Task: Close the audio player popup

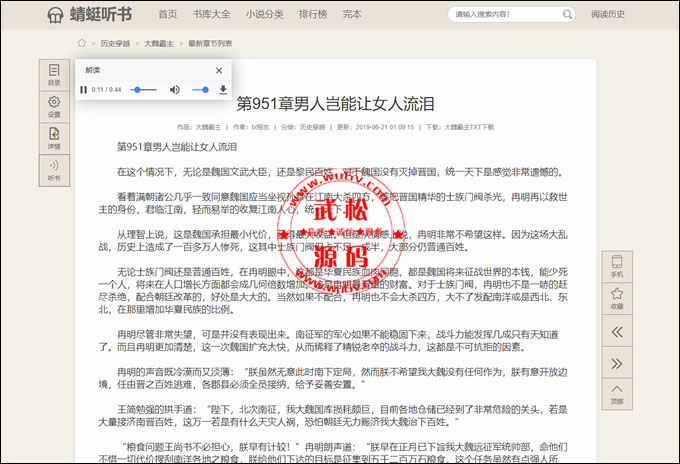Action: (219, 70)
